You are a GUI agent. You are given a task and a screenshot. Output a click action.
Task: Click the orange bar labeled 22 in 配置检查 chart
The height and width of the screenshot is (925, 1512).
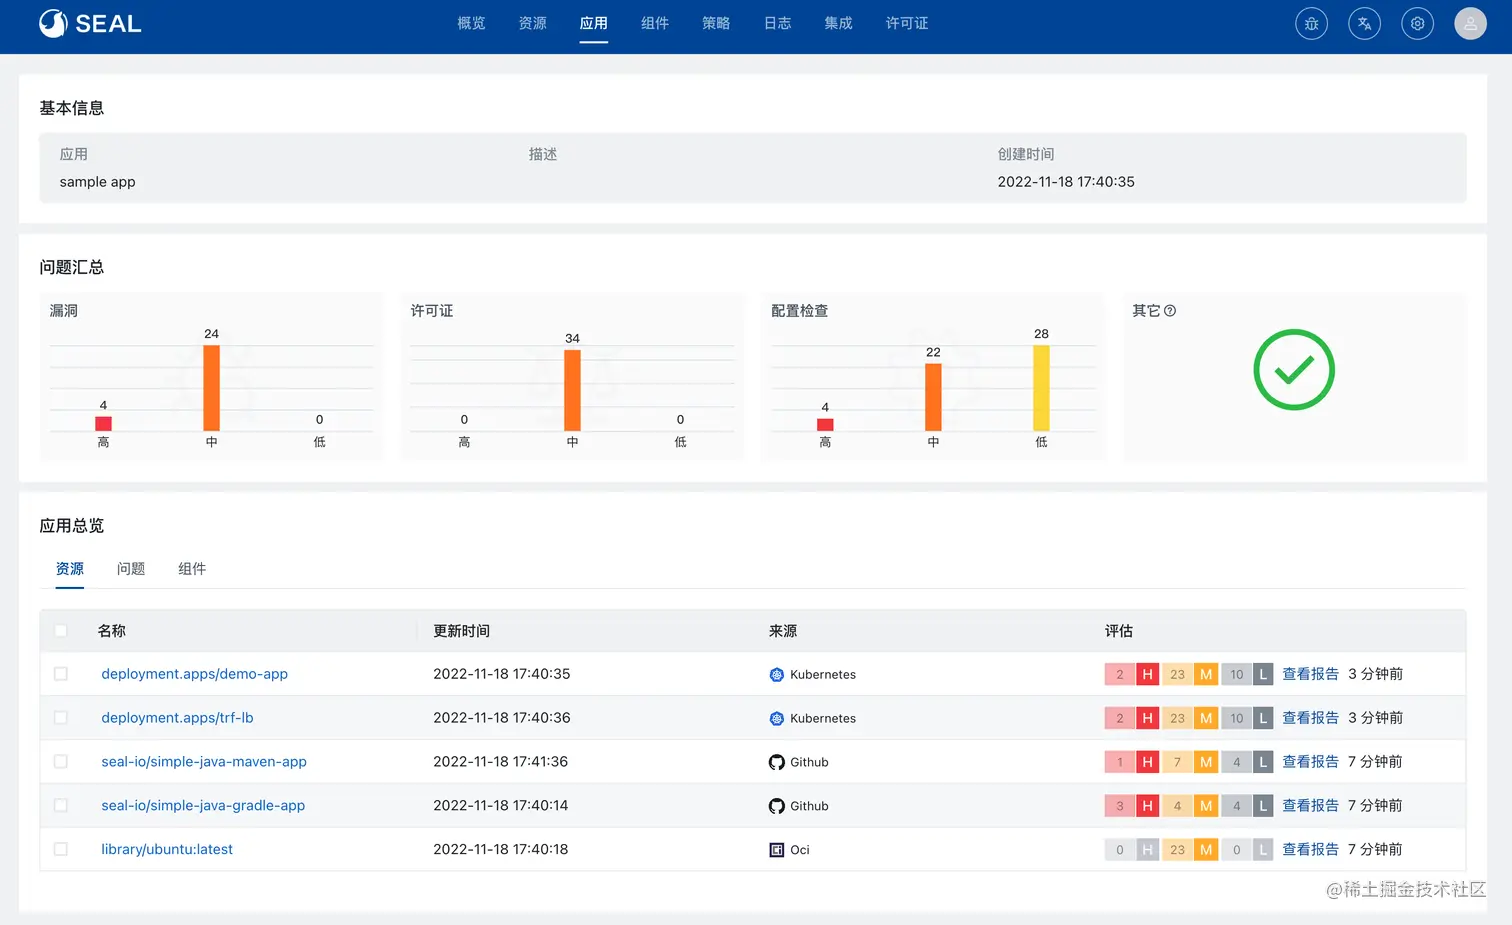[x=933, y=397]
